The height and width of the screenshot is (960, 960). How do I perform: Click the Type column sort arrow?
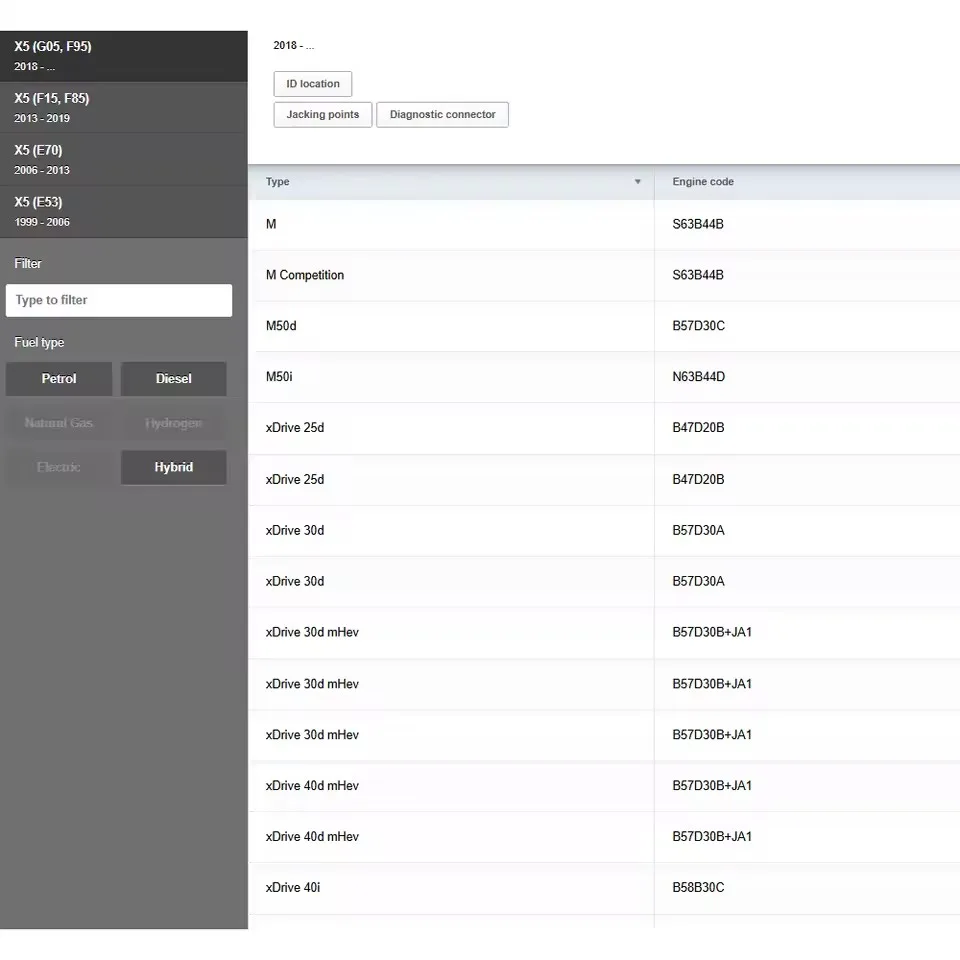pyautogui.click(x=637, y=182)
